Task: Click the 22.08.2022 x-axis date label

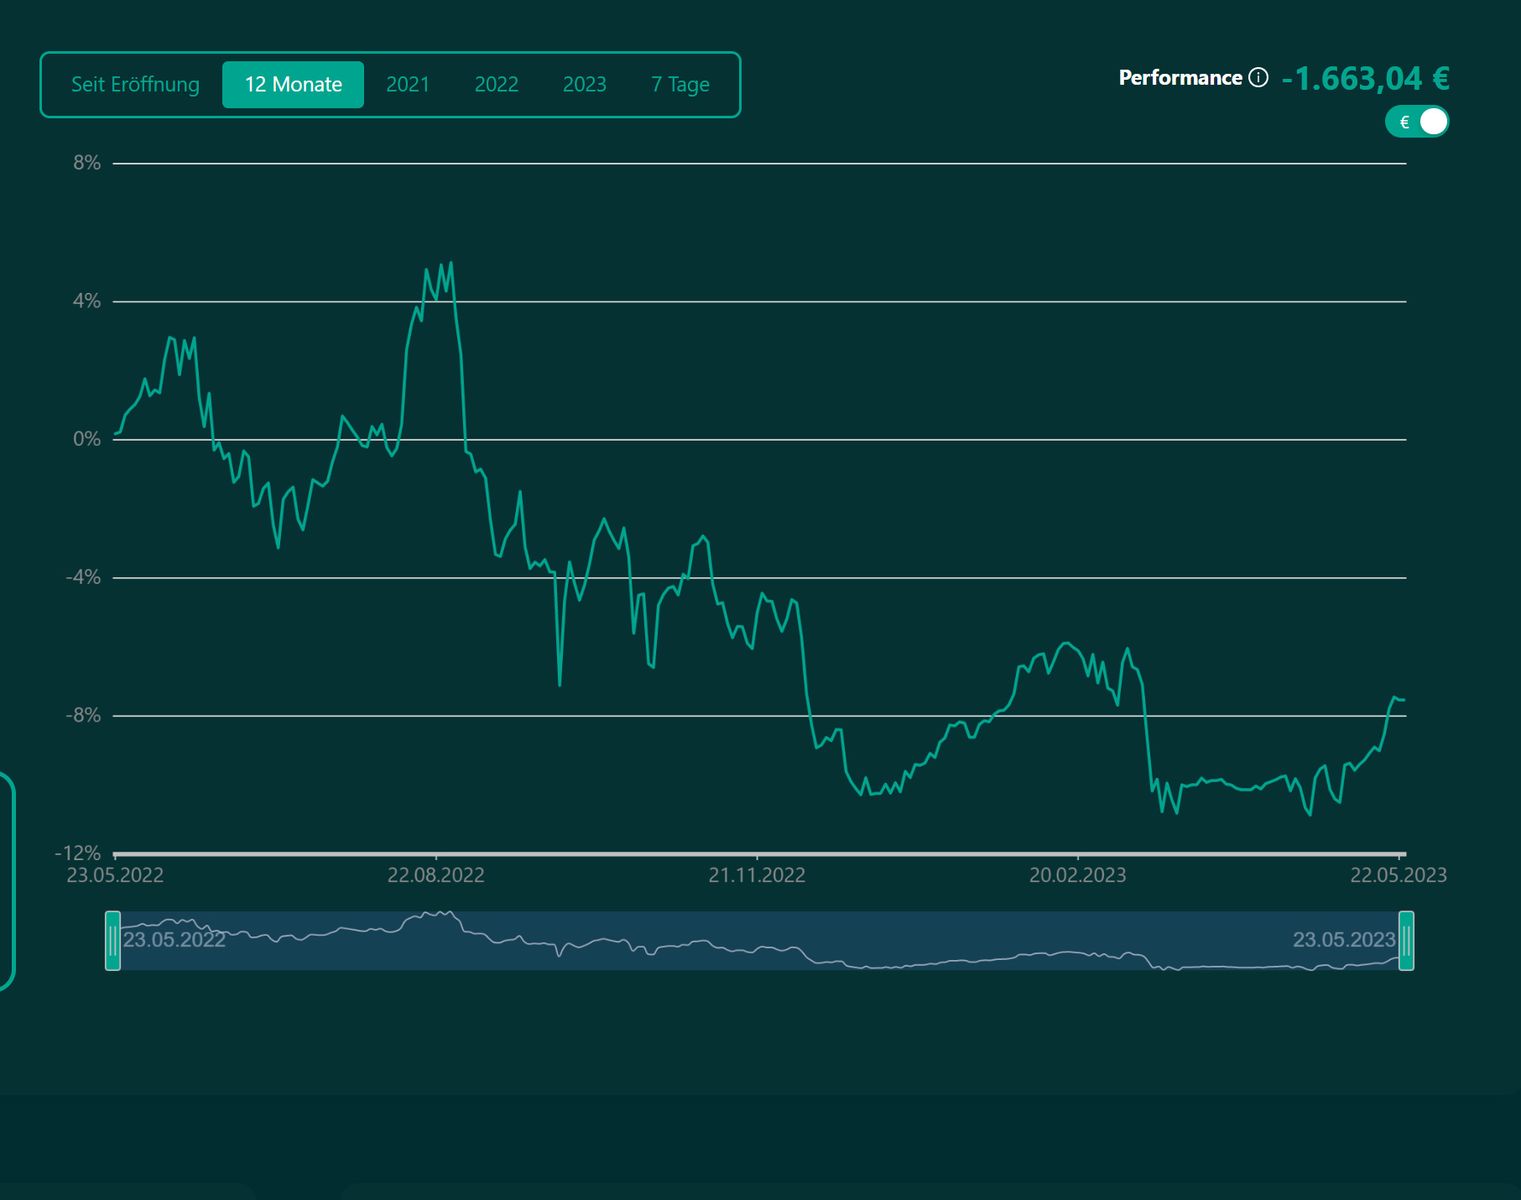Action: point(436,875)
